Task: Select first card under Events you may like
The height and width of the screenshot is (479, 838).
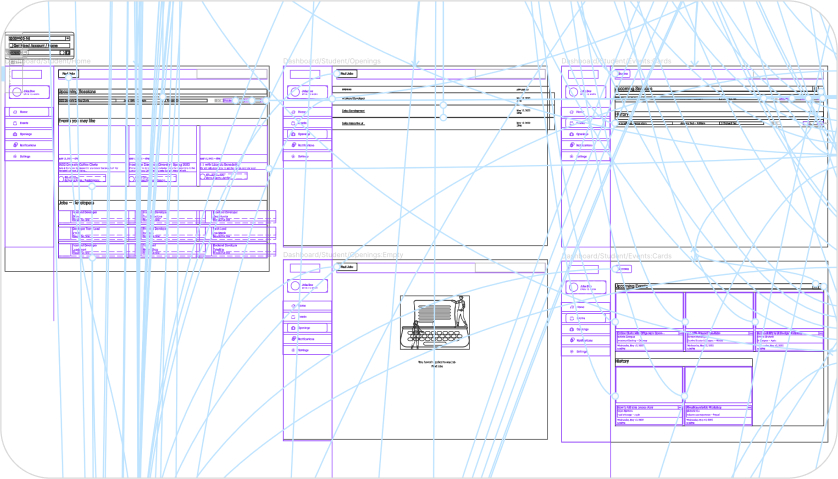Action: pyautogui.click(x=92, y=156)
